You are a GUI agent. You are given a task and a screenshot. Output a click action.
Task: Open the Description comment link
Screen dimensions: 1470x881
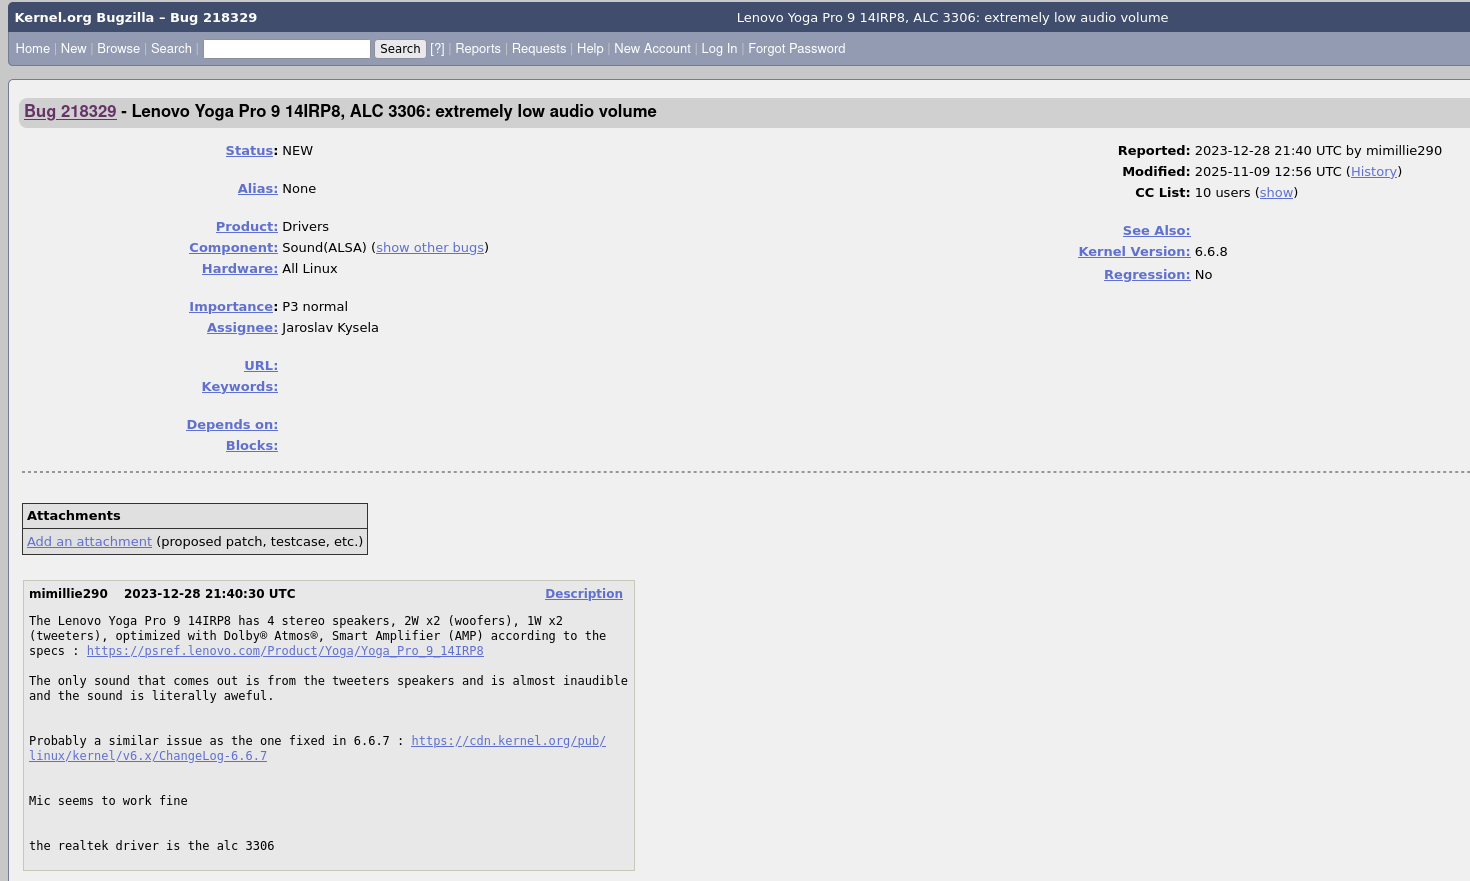583,594
